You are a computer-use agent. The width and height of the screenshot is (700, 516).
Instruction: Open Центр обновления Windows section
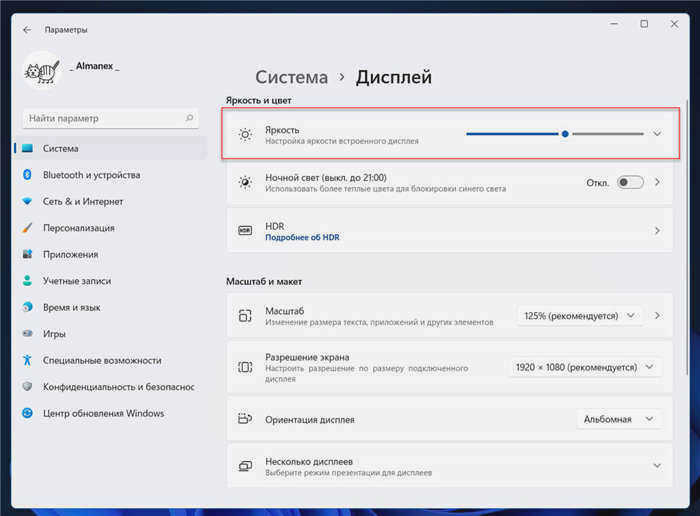[x=111, y=413]
